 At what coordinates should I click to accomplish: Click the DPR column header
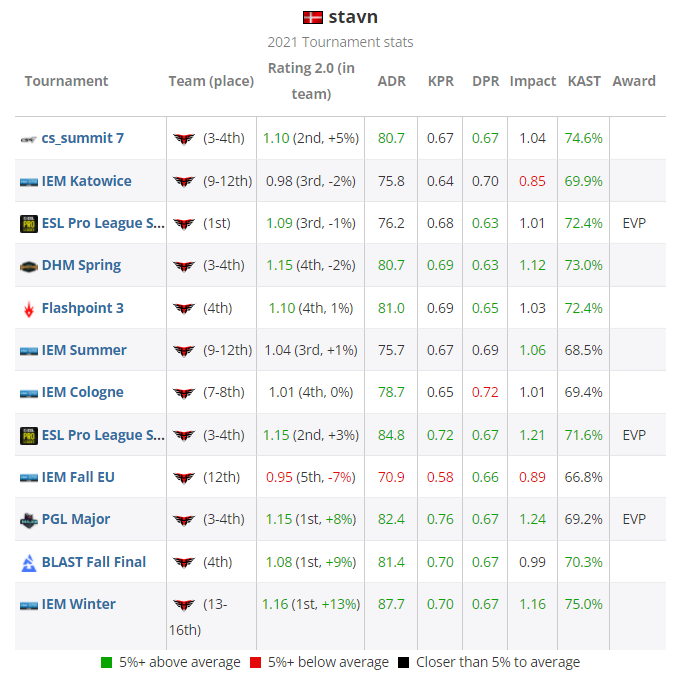pyautogui.click(x=486, y=81)
